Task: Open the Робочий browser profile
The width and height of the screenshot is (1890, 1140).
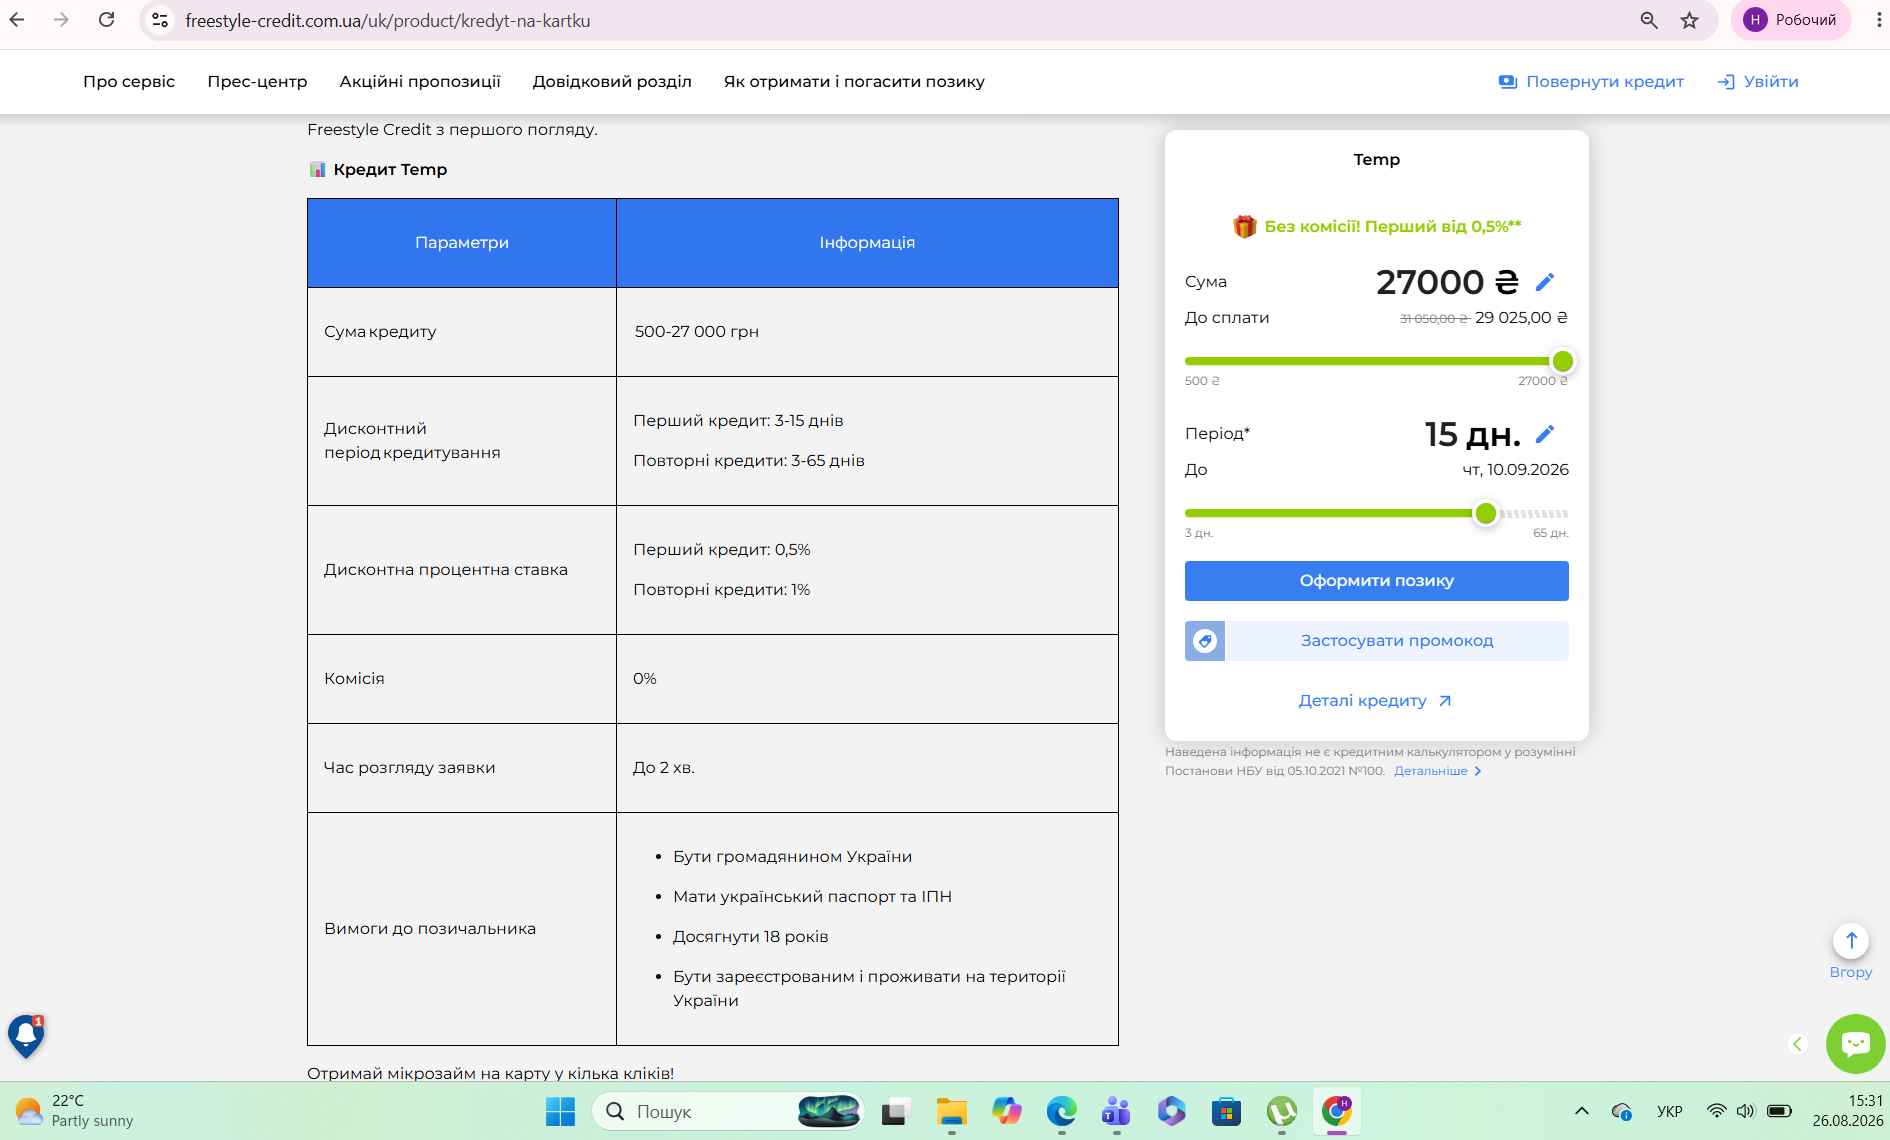Action: coord(1791,20)
